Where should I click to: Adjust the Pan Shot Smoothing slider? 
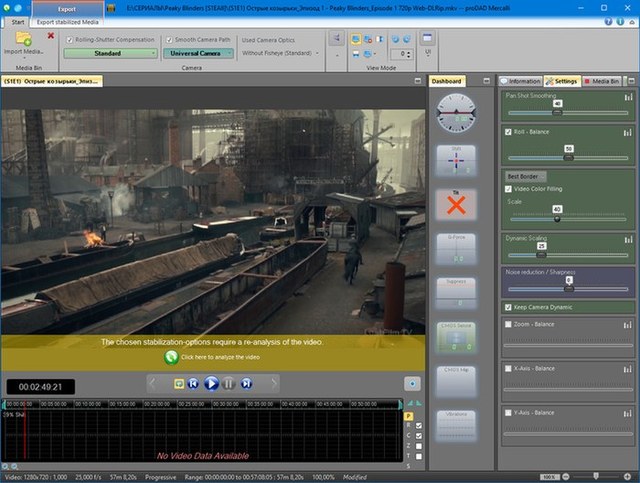[x=557, y=112]
